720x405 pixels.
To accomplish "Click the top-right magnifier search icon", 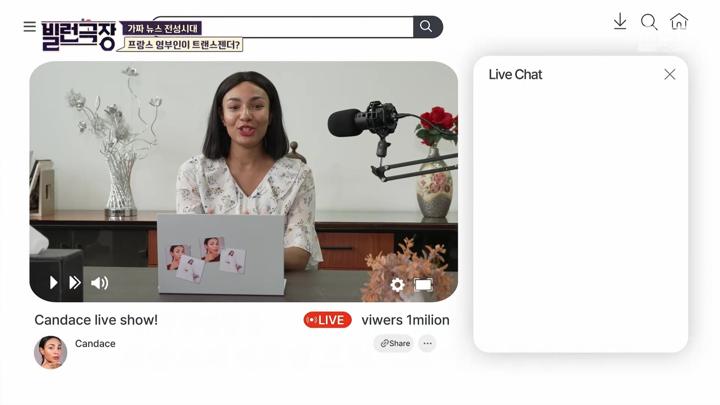I will point(649,22).
